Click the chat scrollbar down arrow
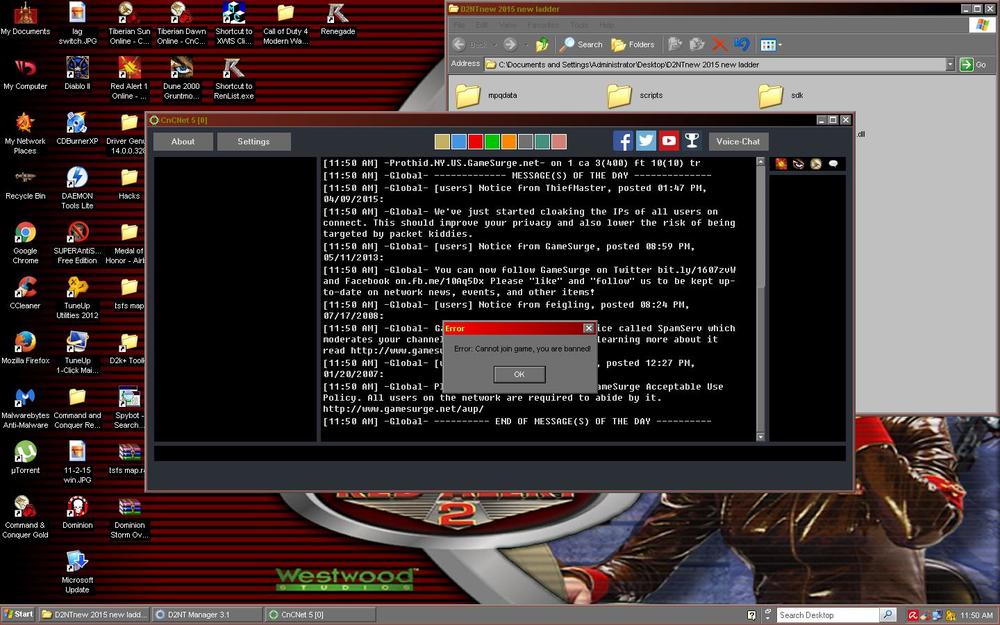Image resolution: width=1000 pixels, height=625 pixels. point(760,437)
